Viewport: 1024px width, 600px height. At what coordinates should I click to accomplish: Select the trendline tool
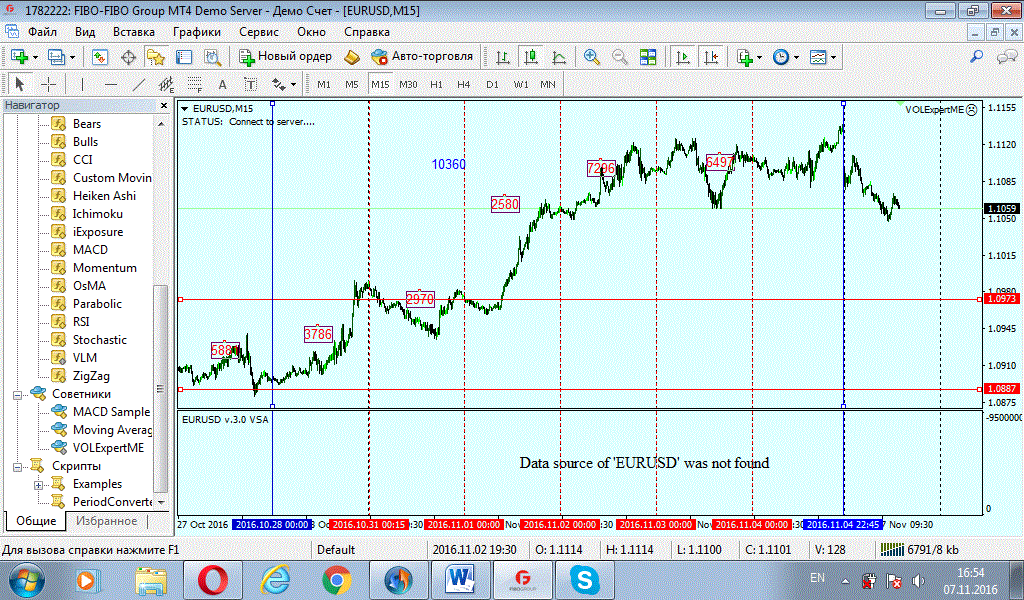pos(139,84)
